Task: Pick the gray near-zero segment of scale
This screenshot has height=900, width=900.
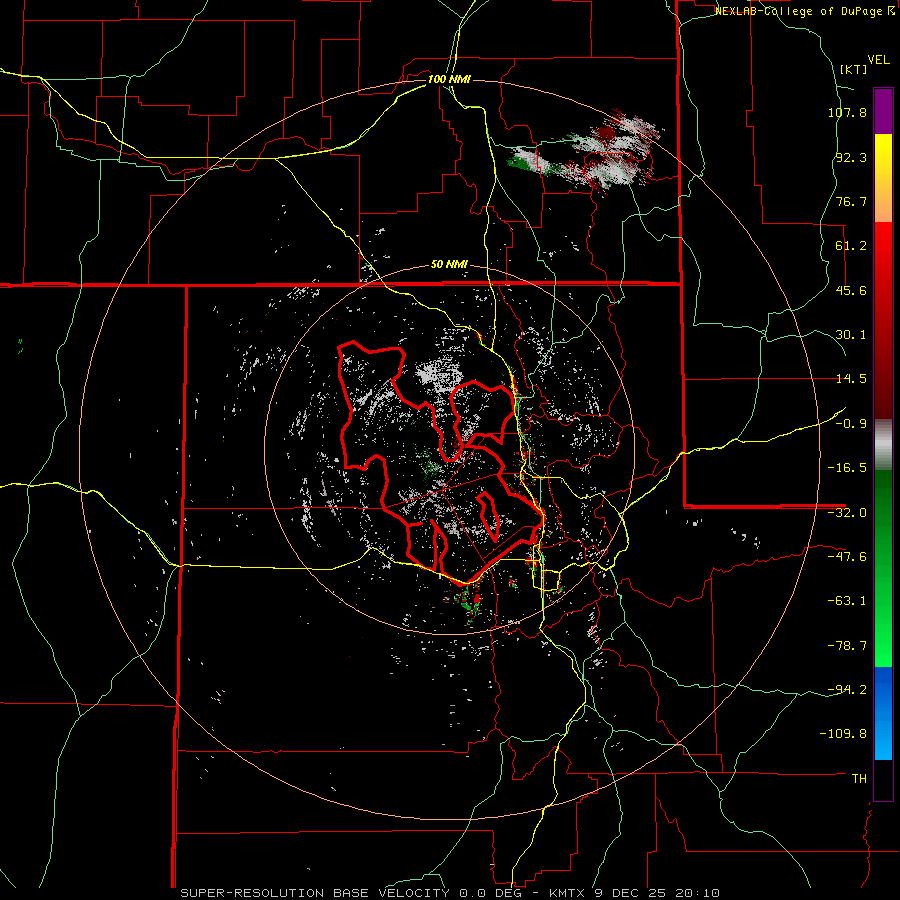Action: [x=883, y=445]
